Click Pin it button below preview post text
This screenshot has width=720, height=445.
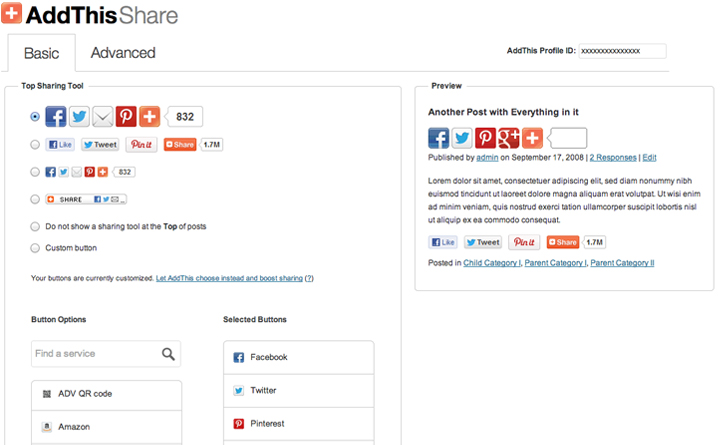524,242
